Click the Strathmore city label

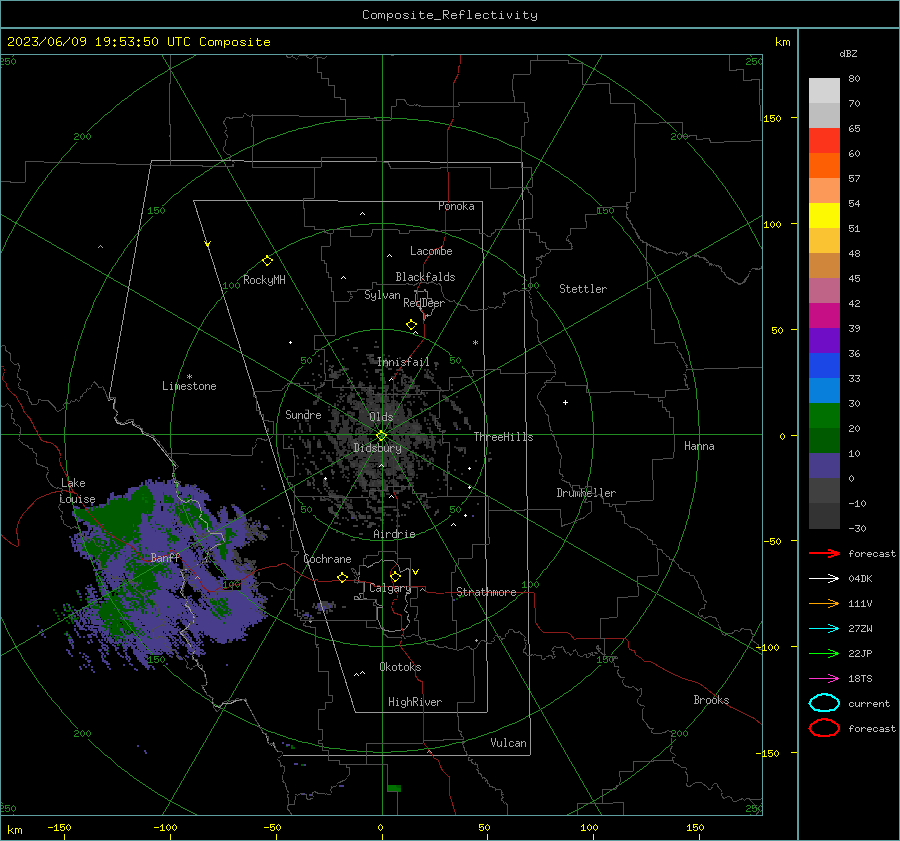coord(486,592)
